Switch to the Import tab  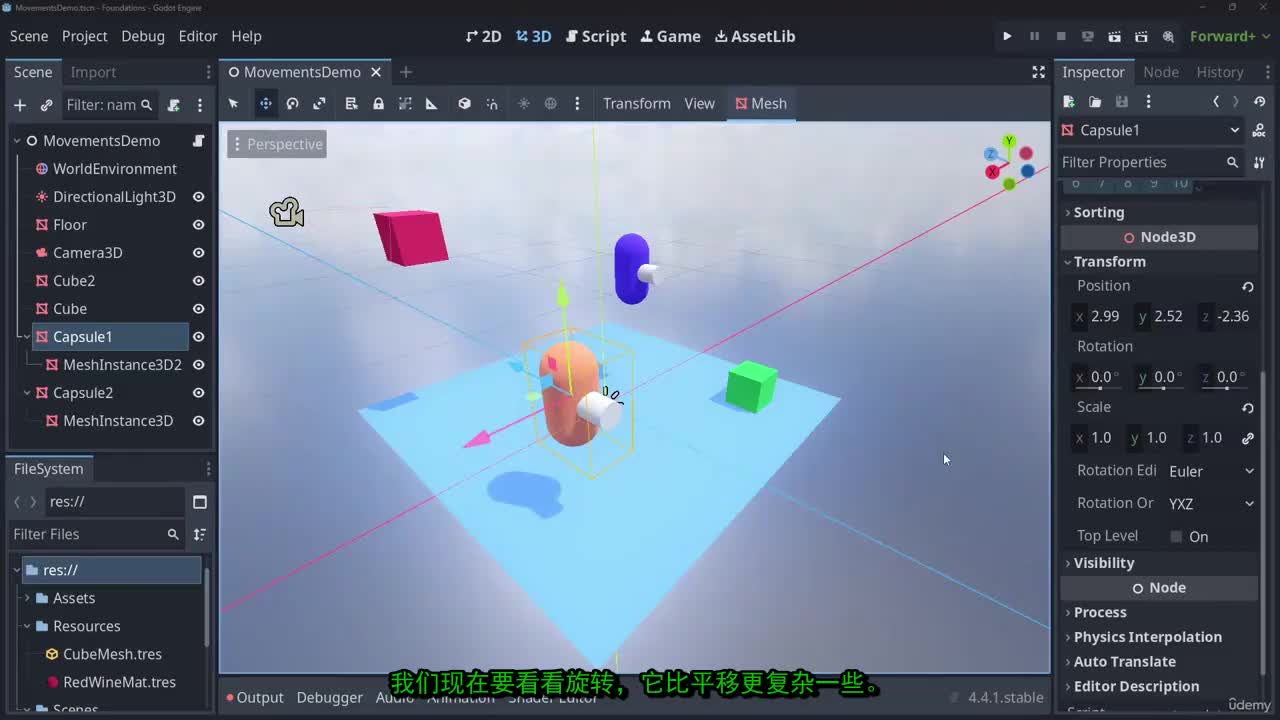(93, 72)
